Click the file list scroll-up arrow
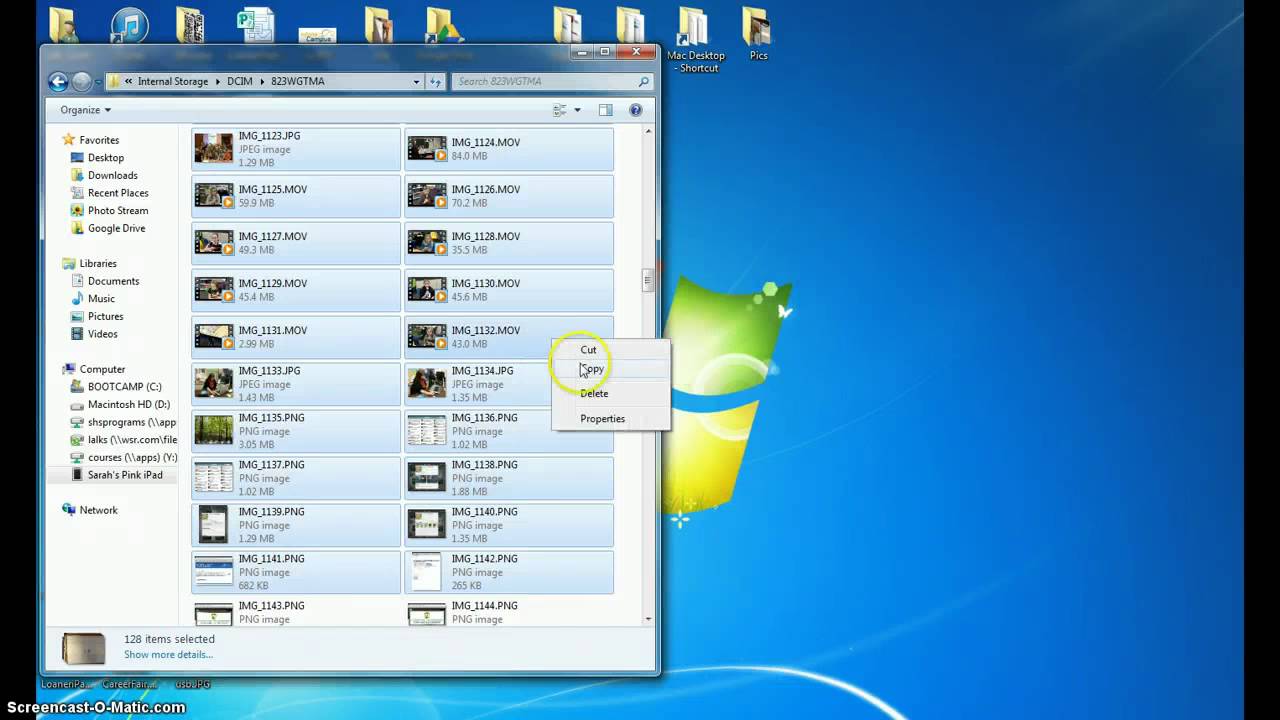 click(648, 131)
